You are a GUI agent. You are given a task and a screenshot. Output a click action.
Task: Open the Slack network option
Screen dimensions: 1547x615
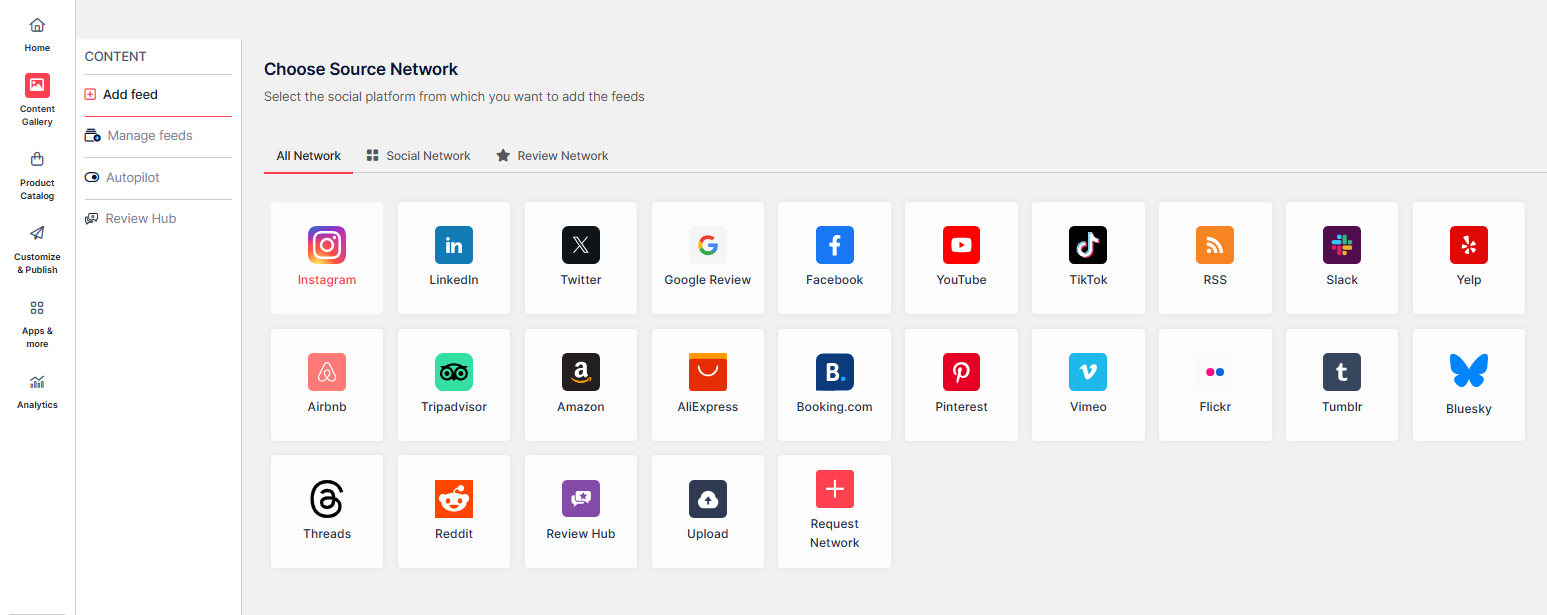coord(1341,258)
